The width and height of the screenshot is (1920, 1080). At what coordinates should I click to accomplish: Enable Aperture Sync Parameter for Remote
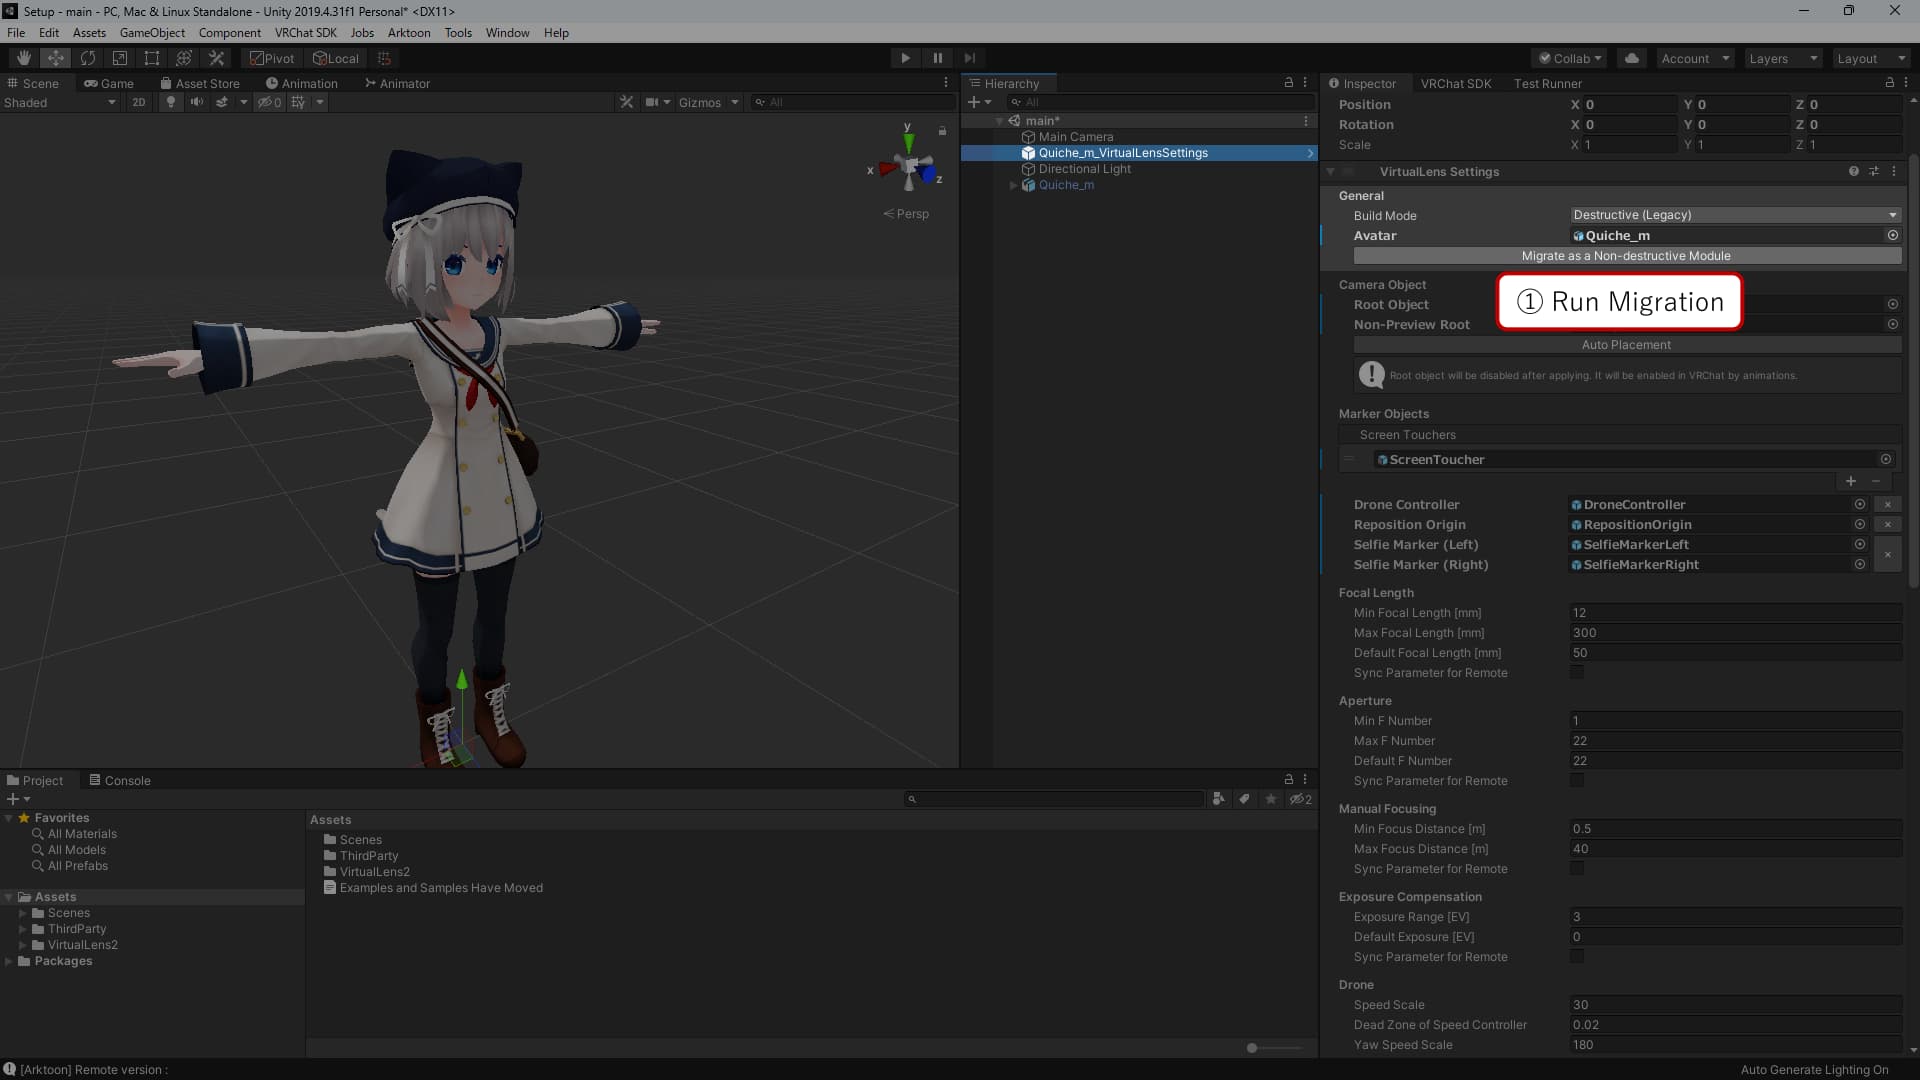click(1577, 781)
